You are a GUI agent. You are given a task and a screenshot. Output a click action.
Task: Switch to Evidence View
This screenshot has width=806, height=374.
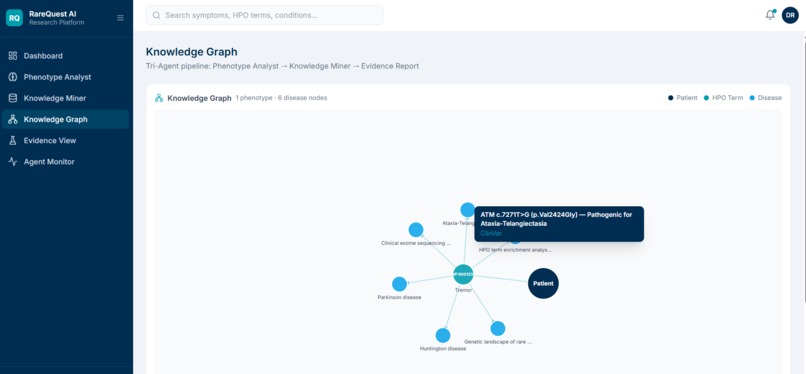tap(65, 140)
